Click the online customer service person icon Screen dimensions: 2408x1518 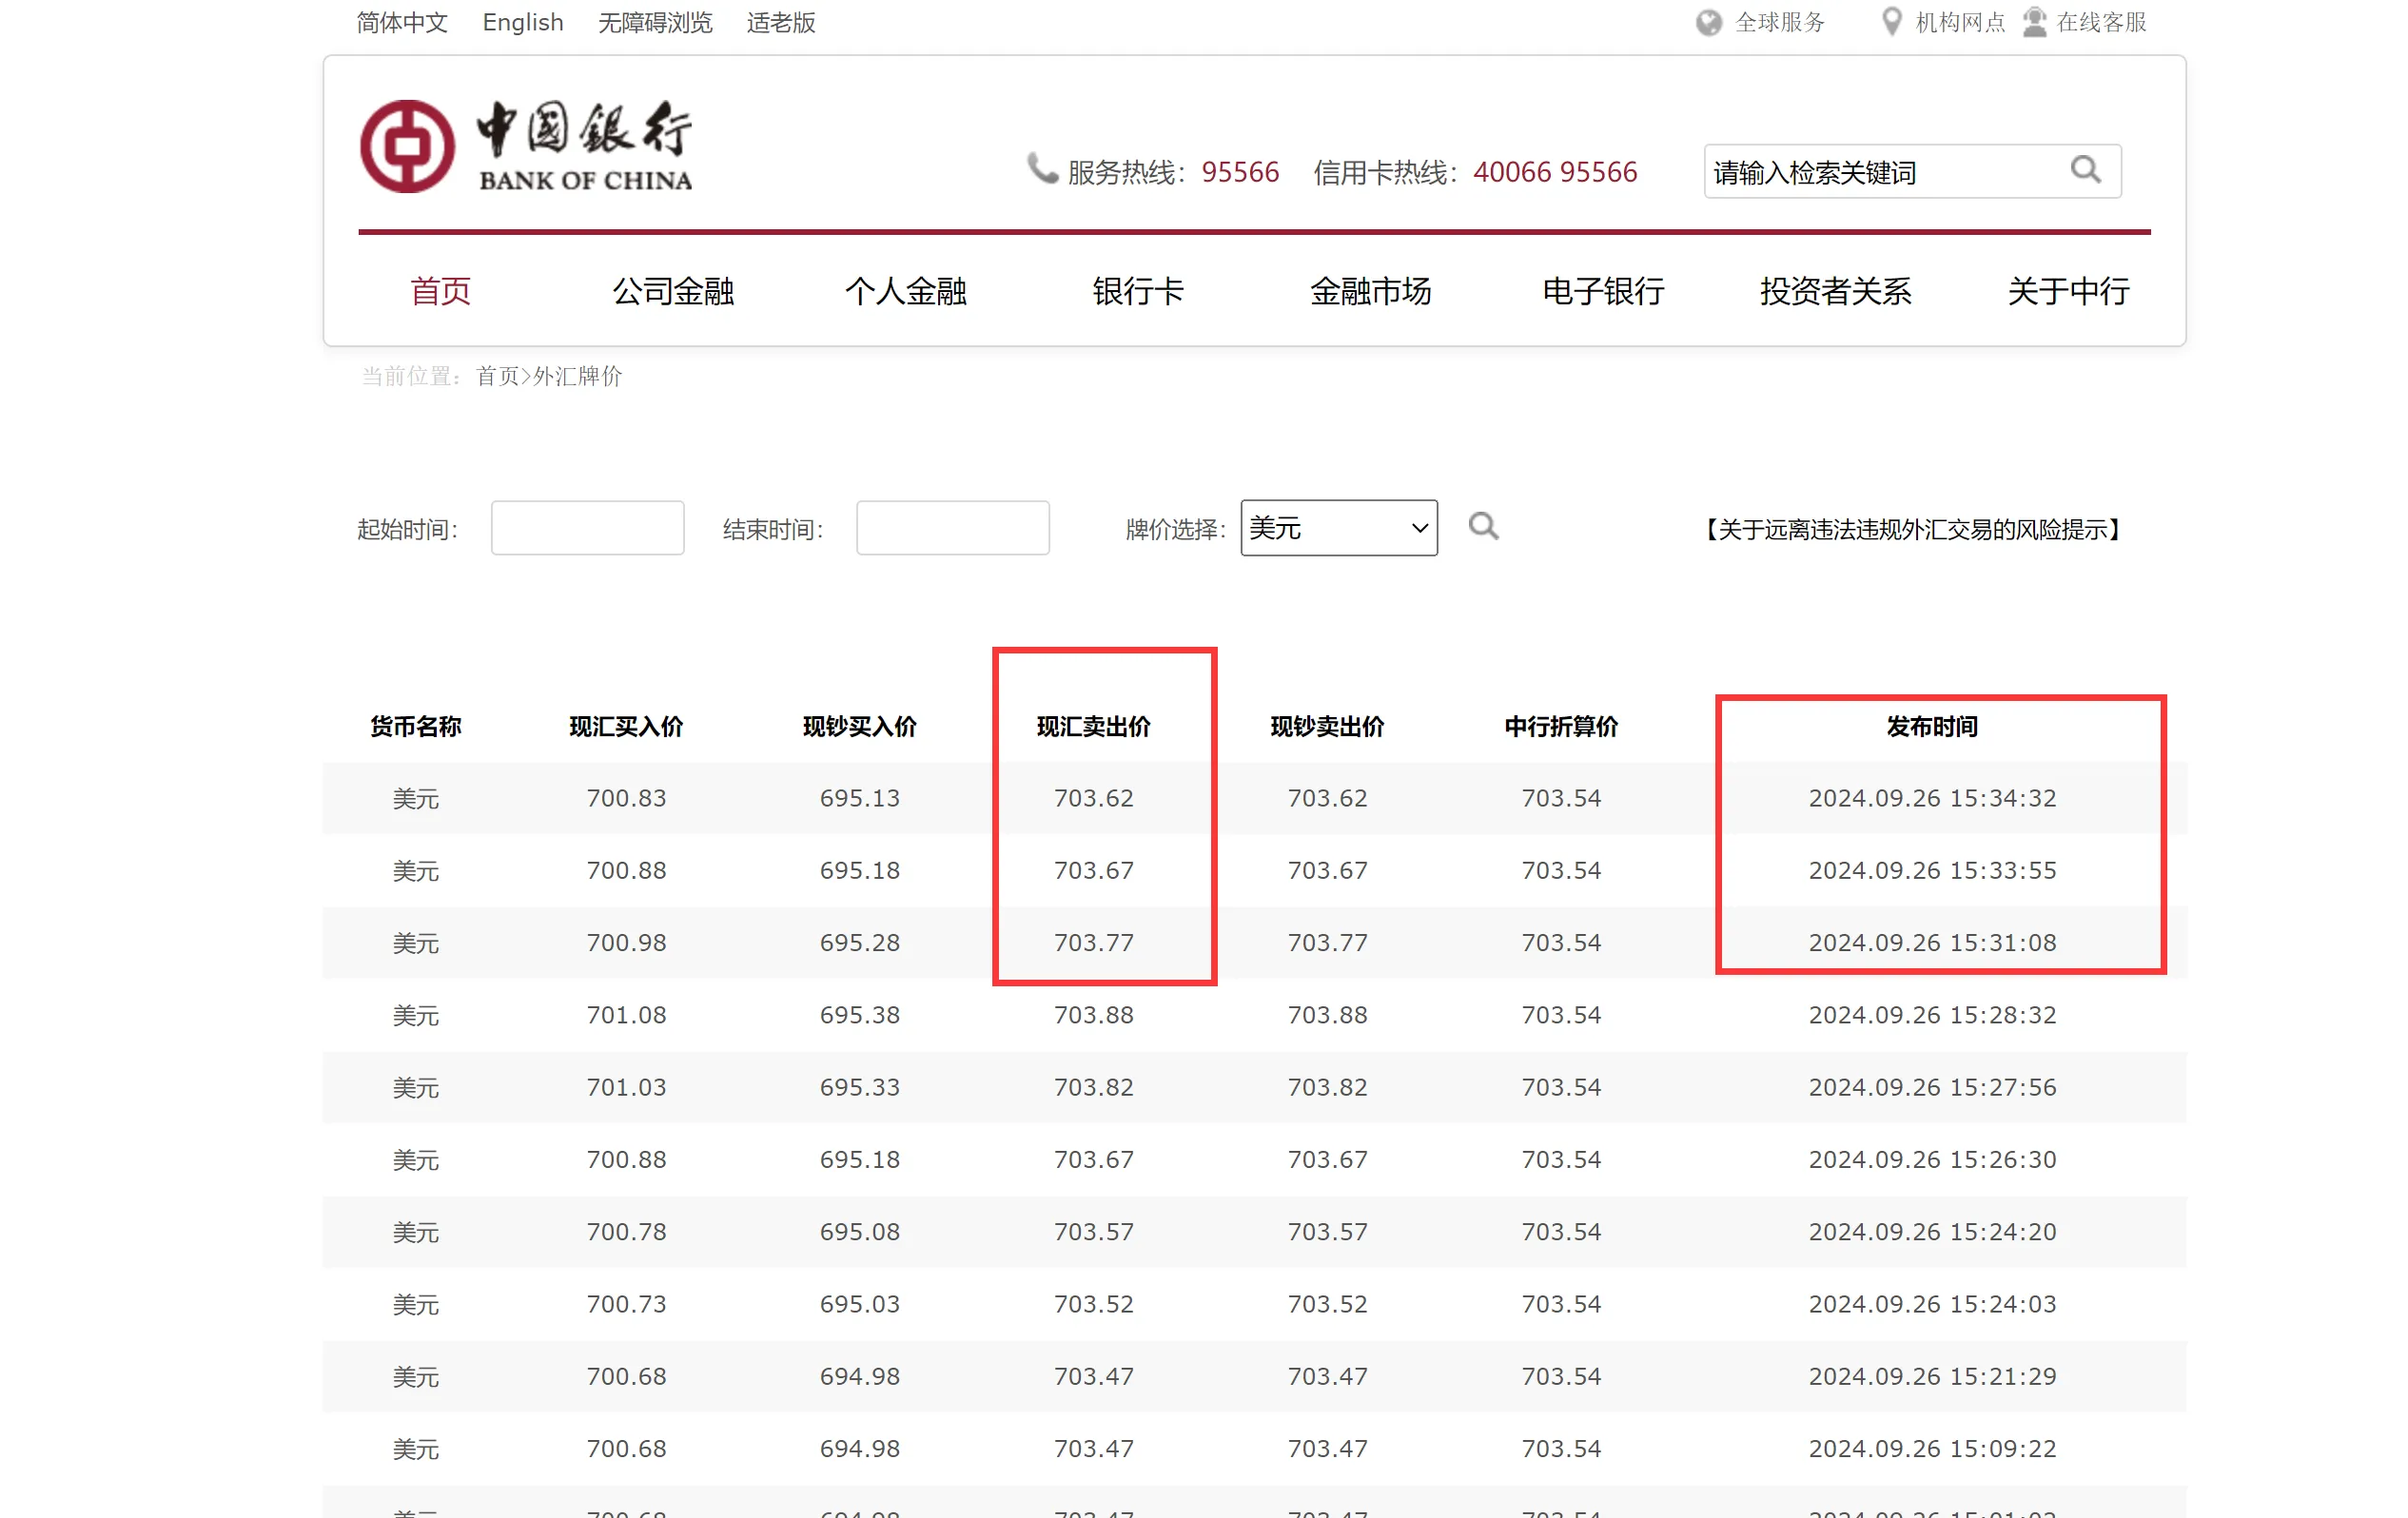[2034, 21]
